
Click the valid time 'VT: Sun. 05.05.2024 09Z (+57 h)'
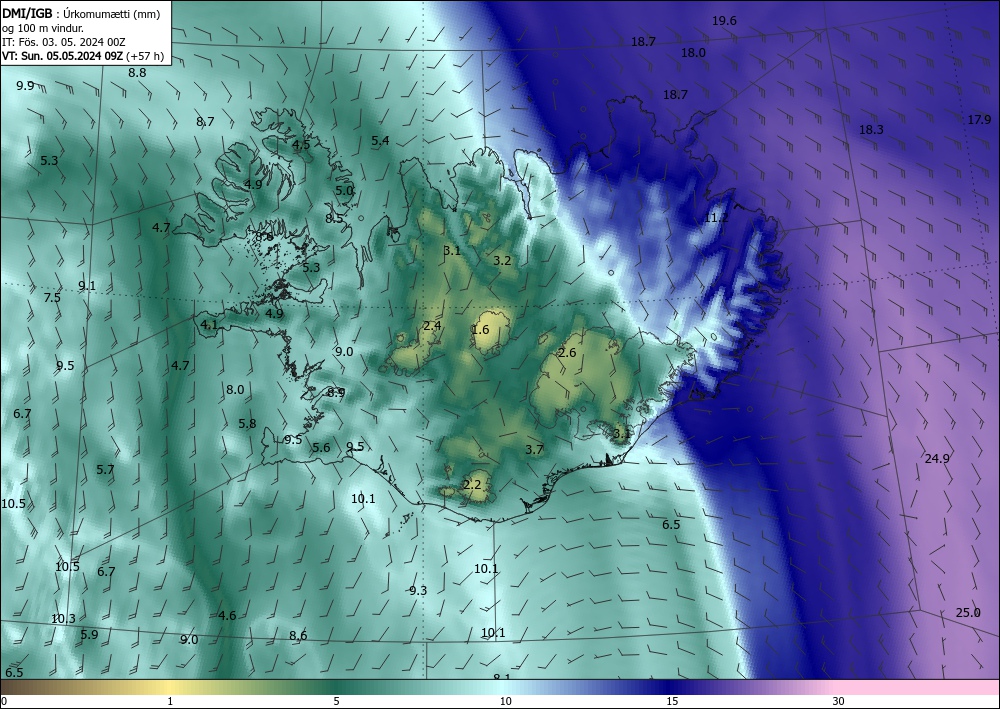(83, 56)
